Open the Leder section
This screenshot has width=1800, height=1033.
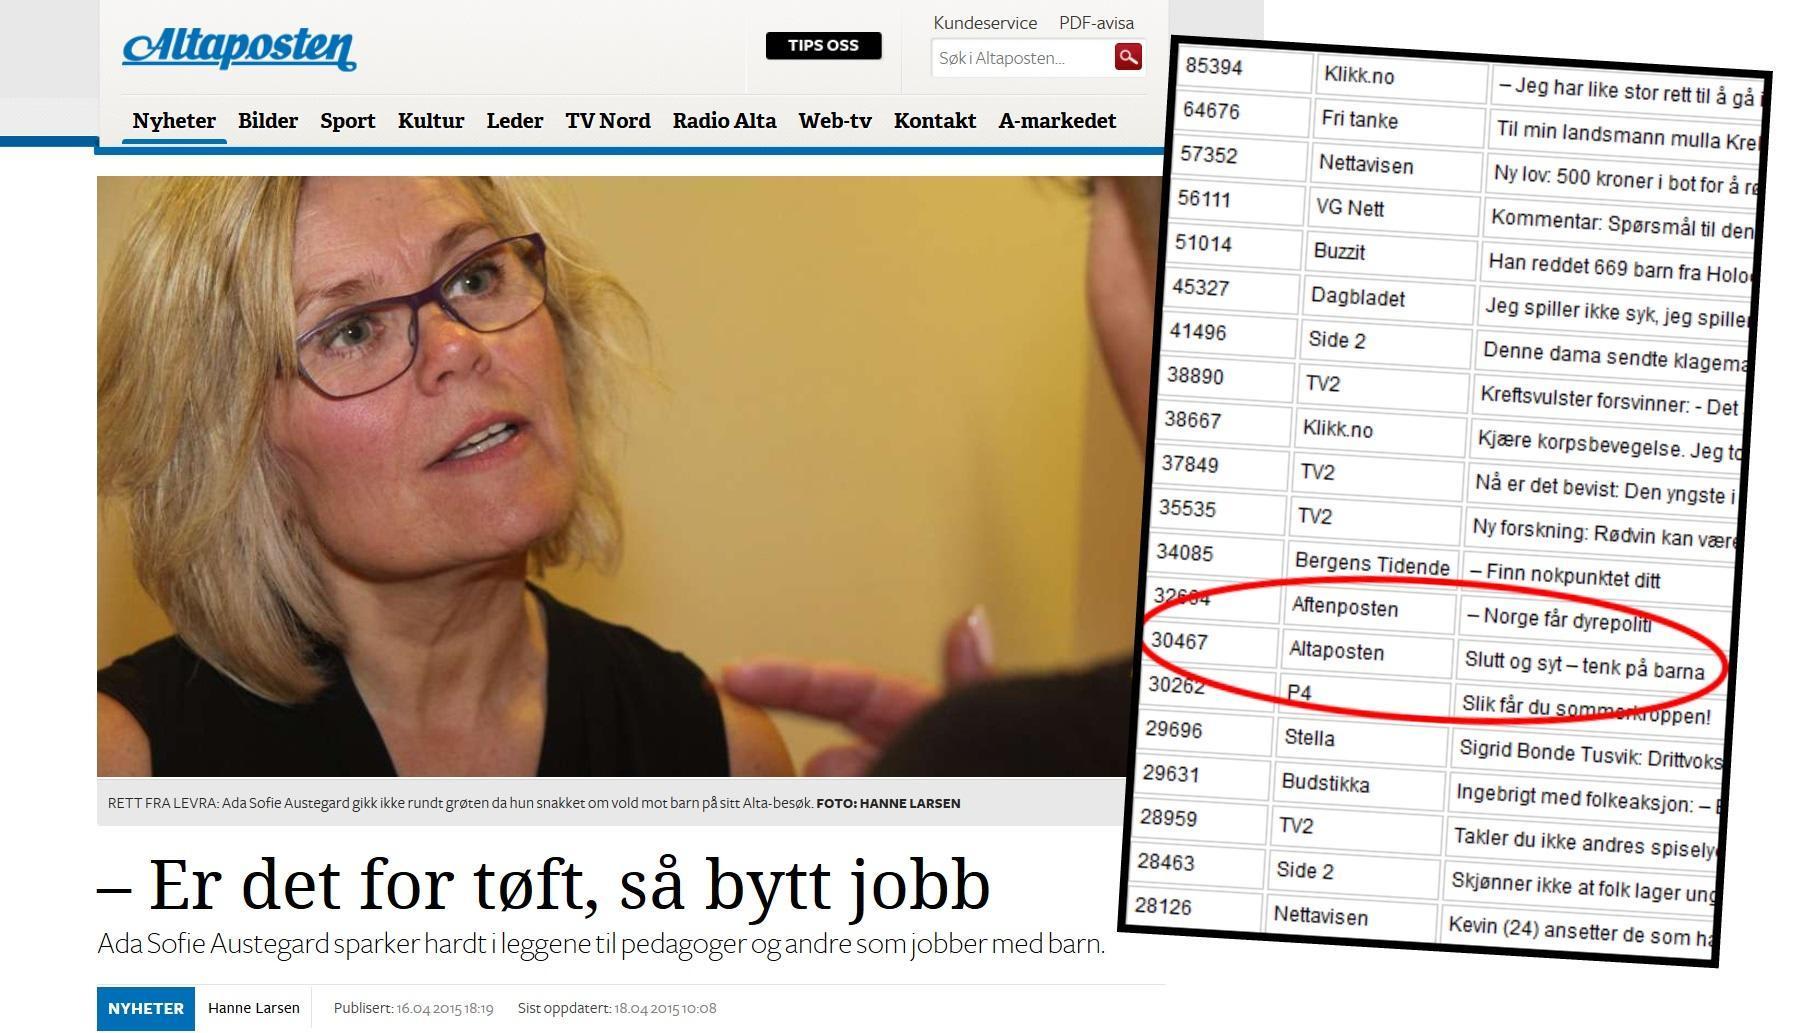514,121
